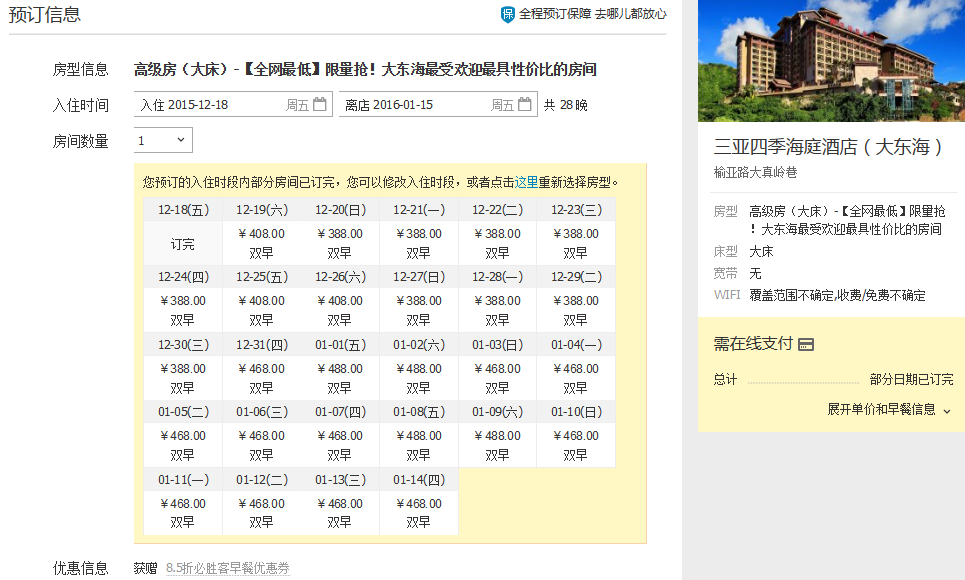Click the 01-02(六) date header
This screenshot has width=965, height=580.
pos(419,345)
